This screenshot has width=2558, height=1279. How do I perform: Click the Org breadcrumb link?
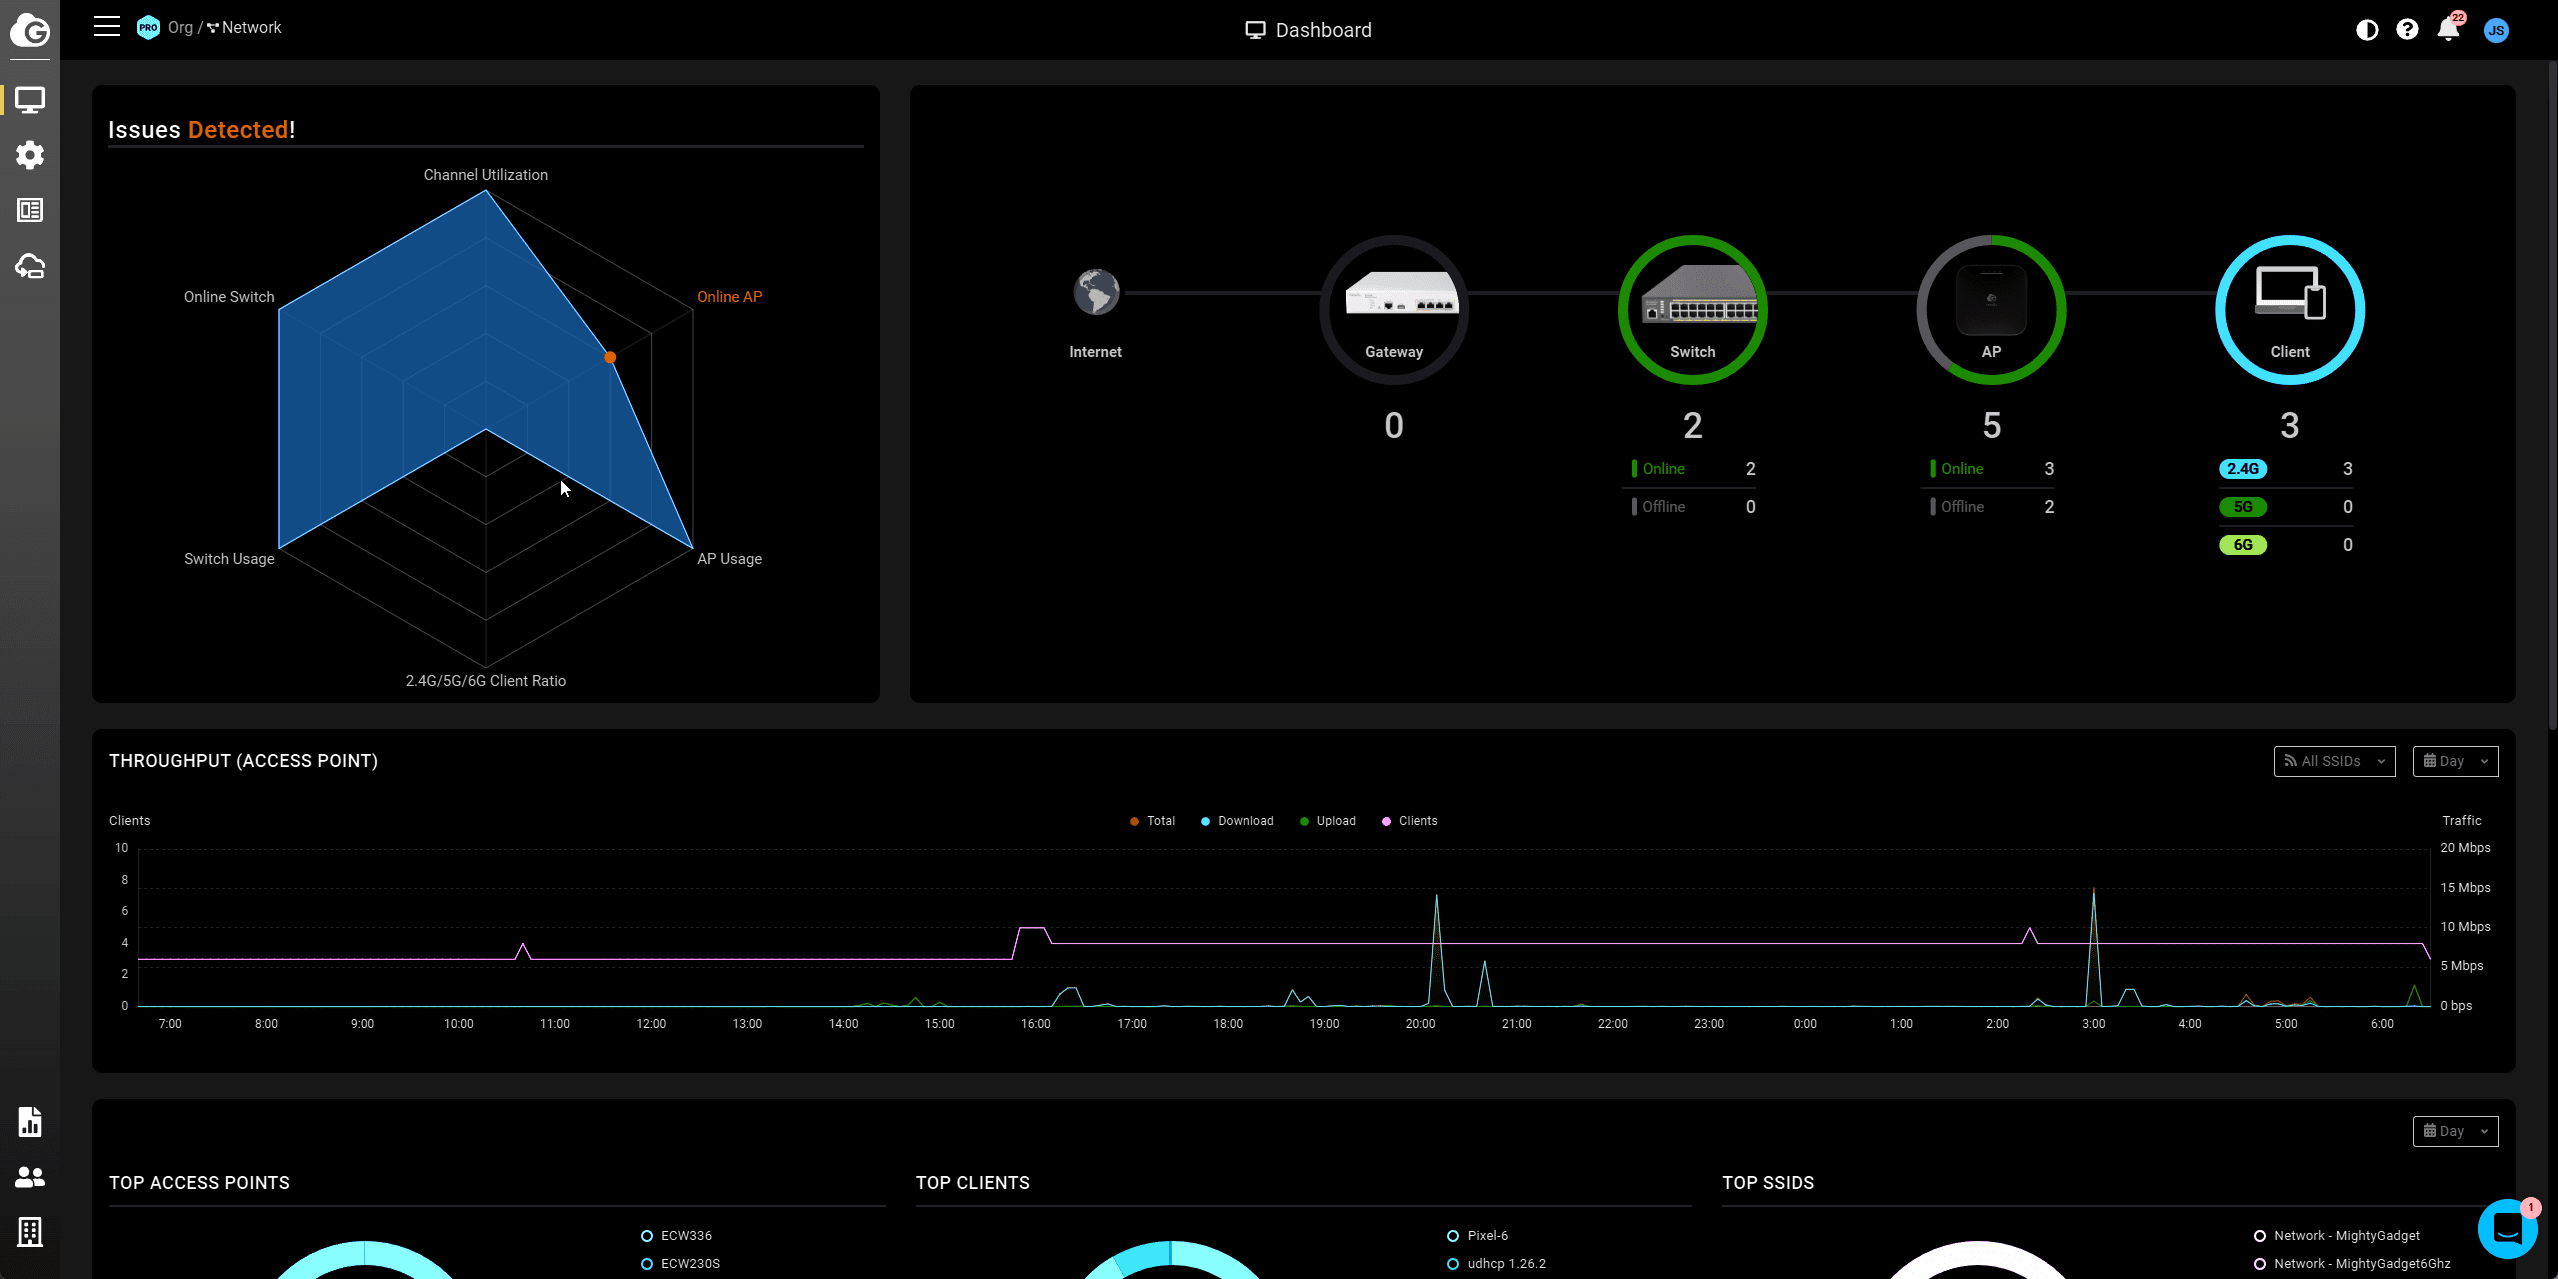coord(180,28)
